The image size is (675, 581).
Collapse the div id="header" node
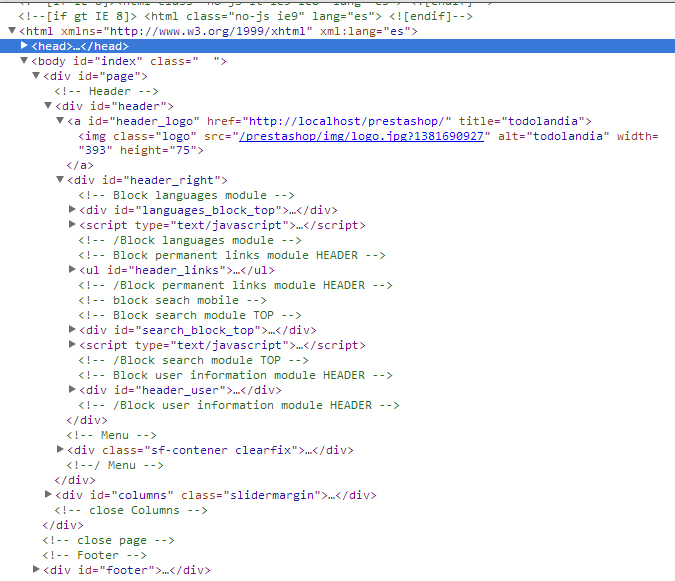pyautogui.click(x=48, y=105)
